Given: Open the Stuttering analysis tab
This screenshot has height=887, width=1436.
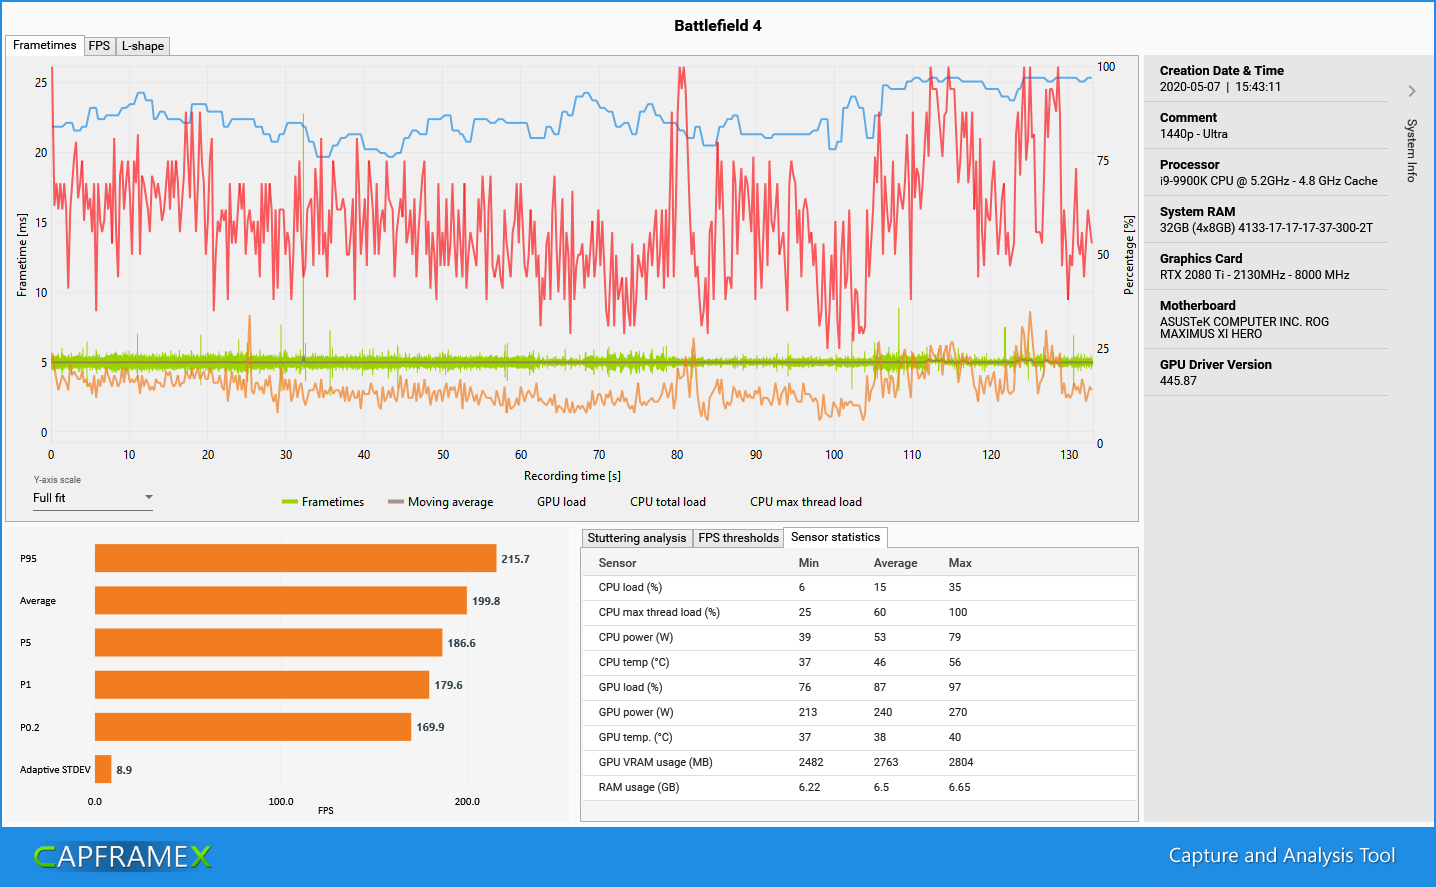Looking at the screenshot, I should click(x=637, y=538).
